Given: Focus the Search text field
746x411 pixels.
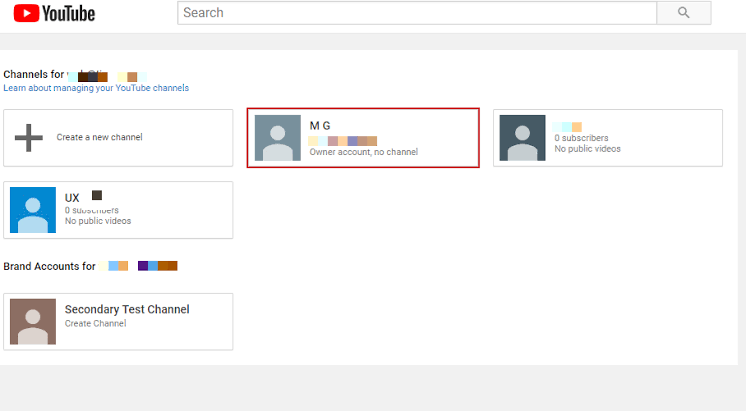Looking at the screenshot, I should click(416, 13).
